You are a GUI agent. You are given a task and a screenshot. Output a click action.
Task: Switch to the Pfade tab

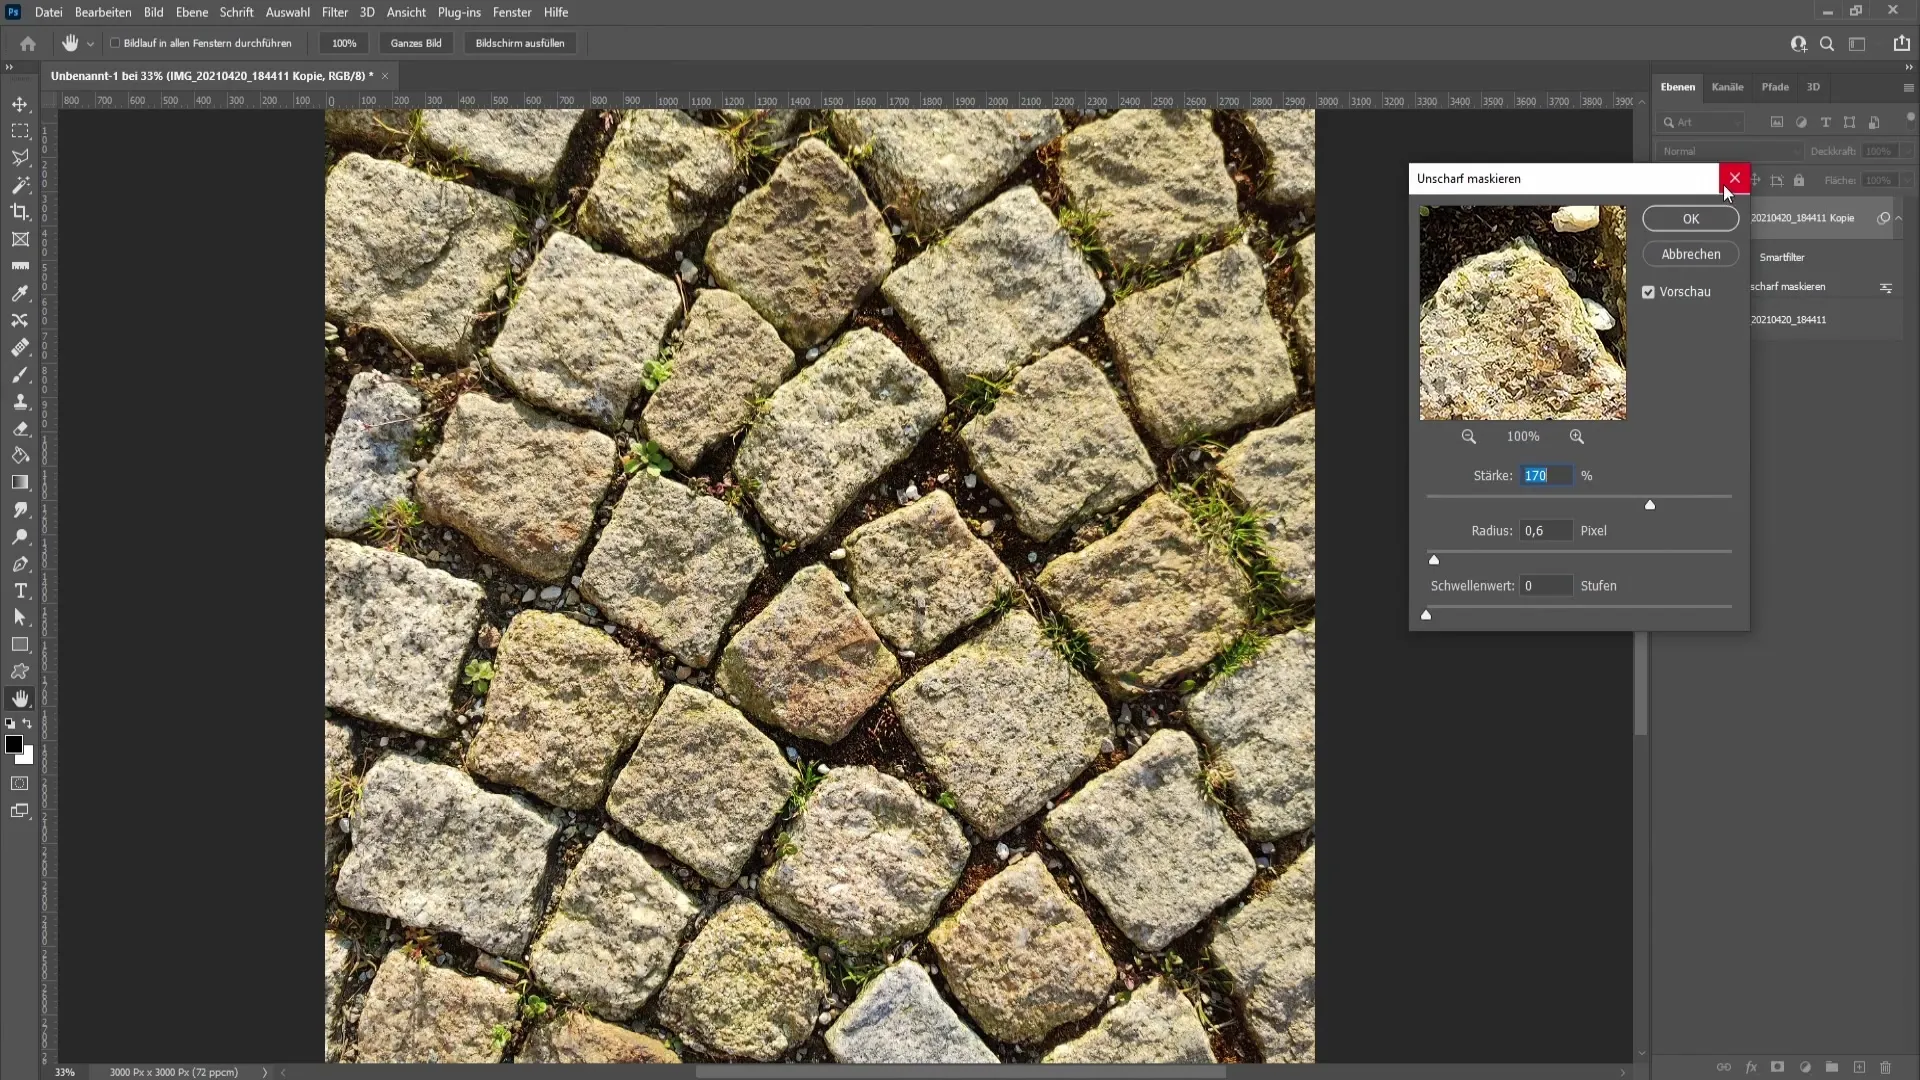tap(1775, 87)
